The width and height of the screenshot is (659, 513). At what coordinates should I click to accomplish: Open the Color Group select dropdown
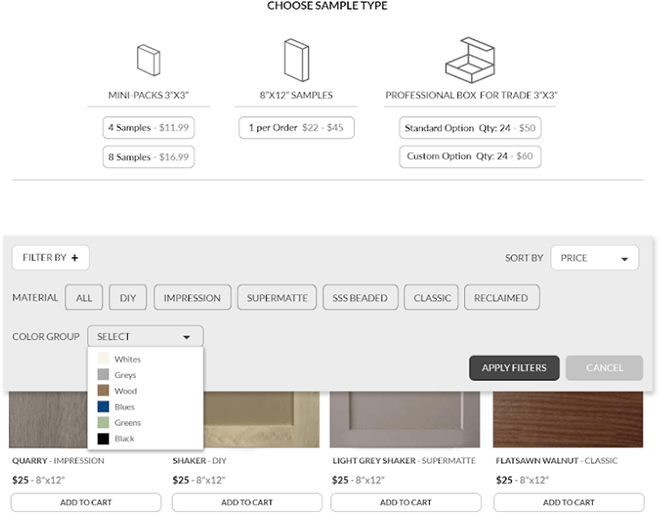click(x=145, y=337)
